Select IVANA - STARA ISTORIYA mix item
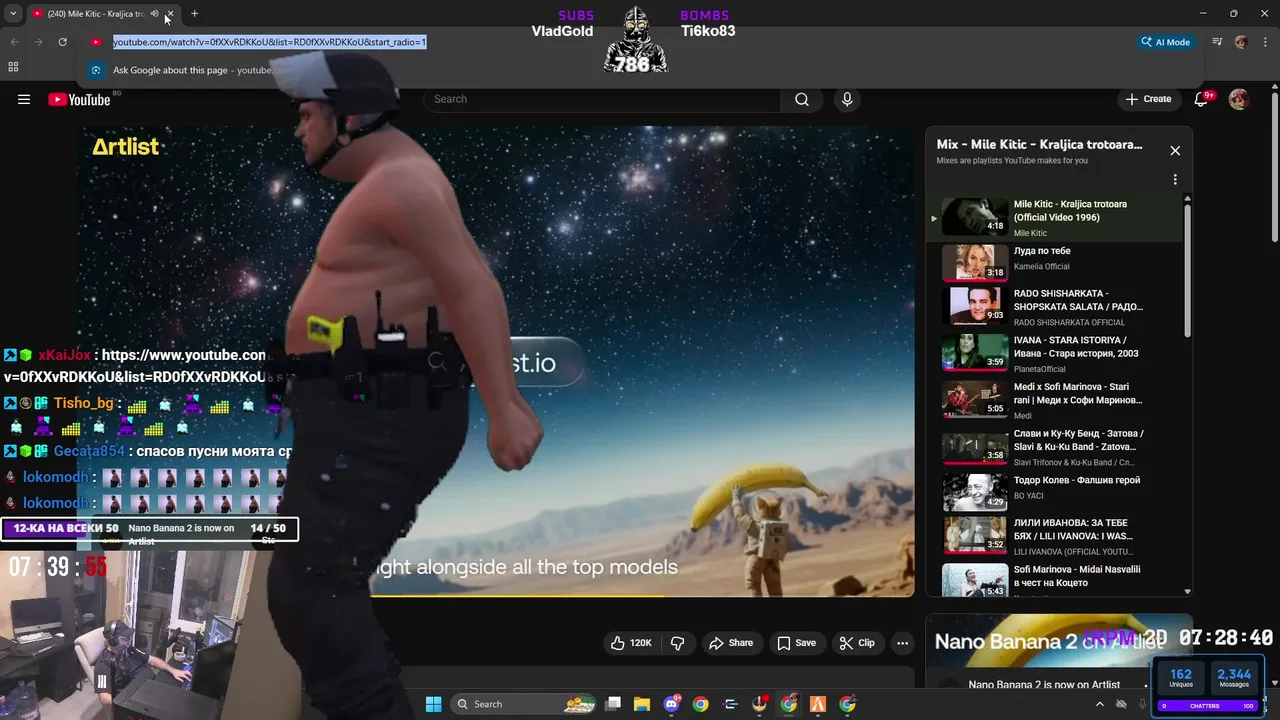The image size is (1280, 720). tap(1055, 353)
